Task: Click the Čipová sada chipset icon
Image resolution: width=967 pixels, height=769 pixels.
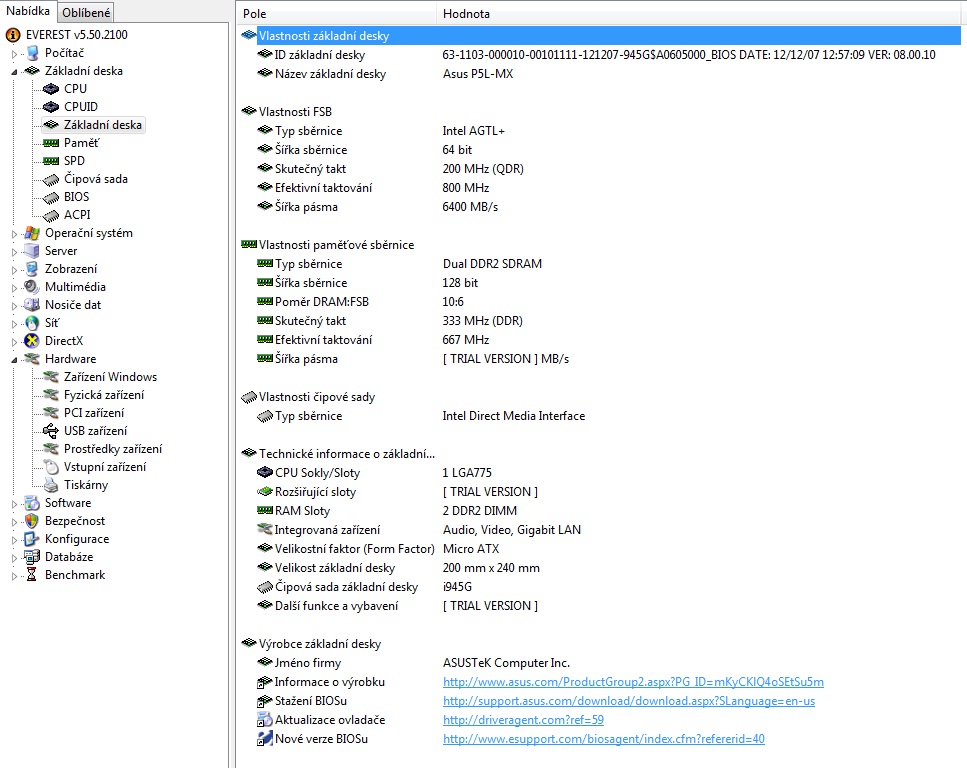Action: (51, 179)
